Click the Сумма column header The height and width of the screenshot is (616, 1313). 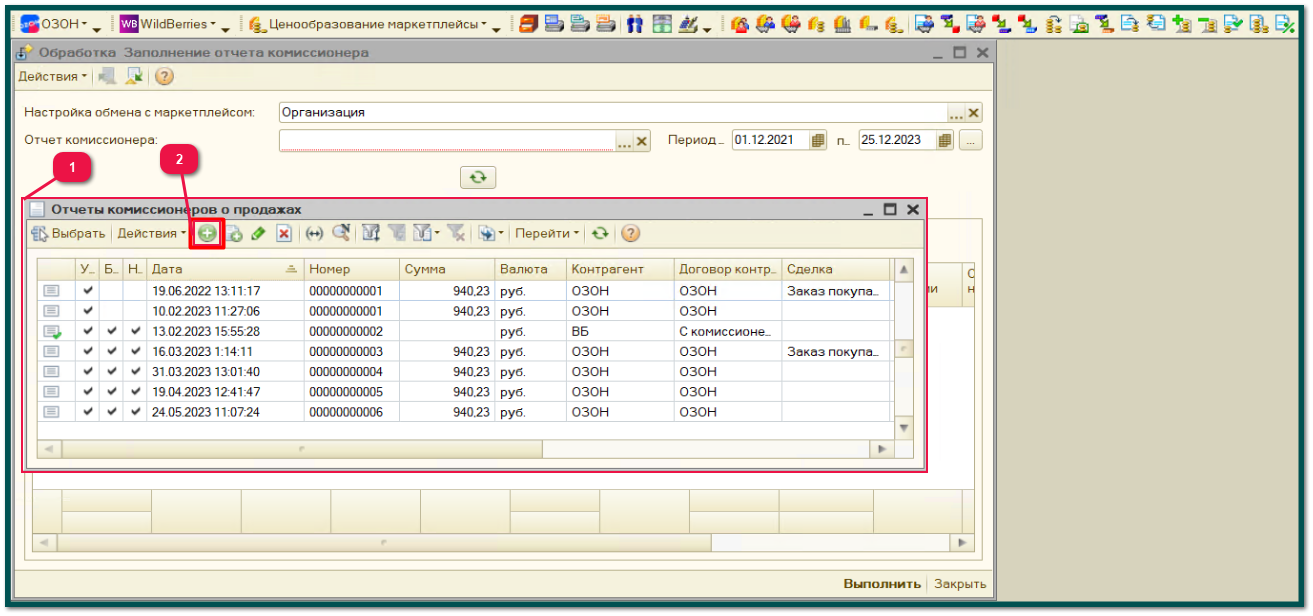click(x=447, y=269)
